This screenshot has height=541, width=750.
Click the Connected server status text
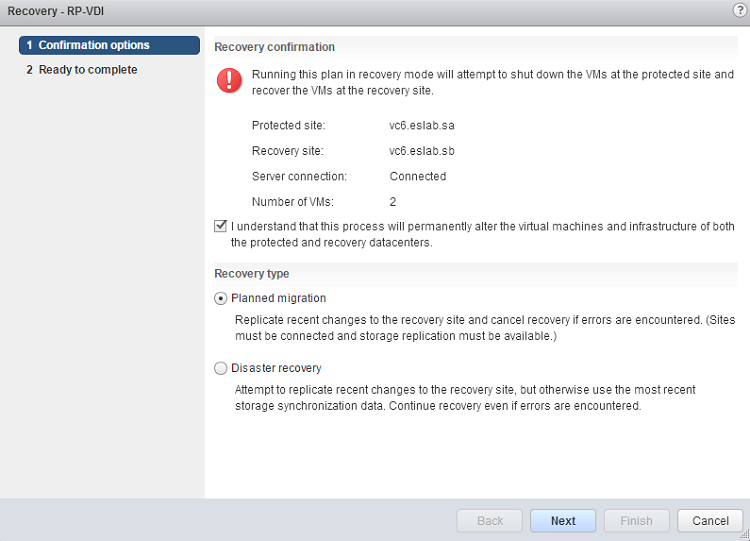coord(418,176)
